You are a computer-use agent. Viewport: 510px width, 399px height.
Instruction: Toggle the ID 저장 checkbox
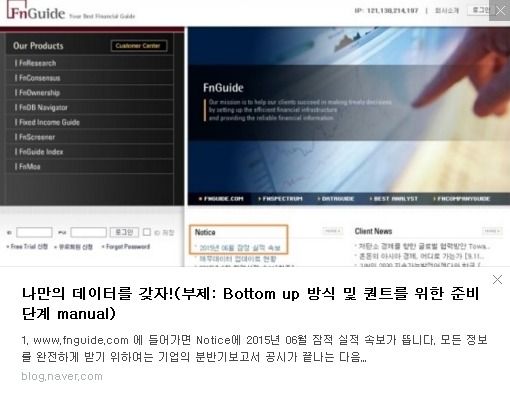point(147,232)
